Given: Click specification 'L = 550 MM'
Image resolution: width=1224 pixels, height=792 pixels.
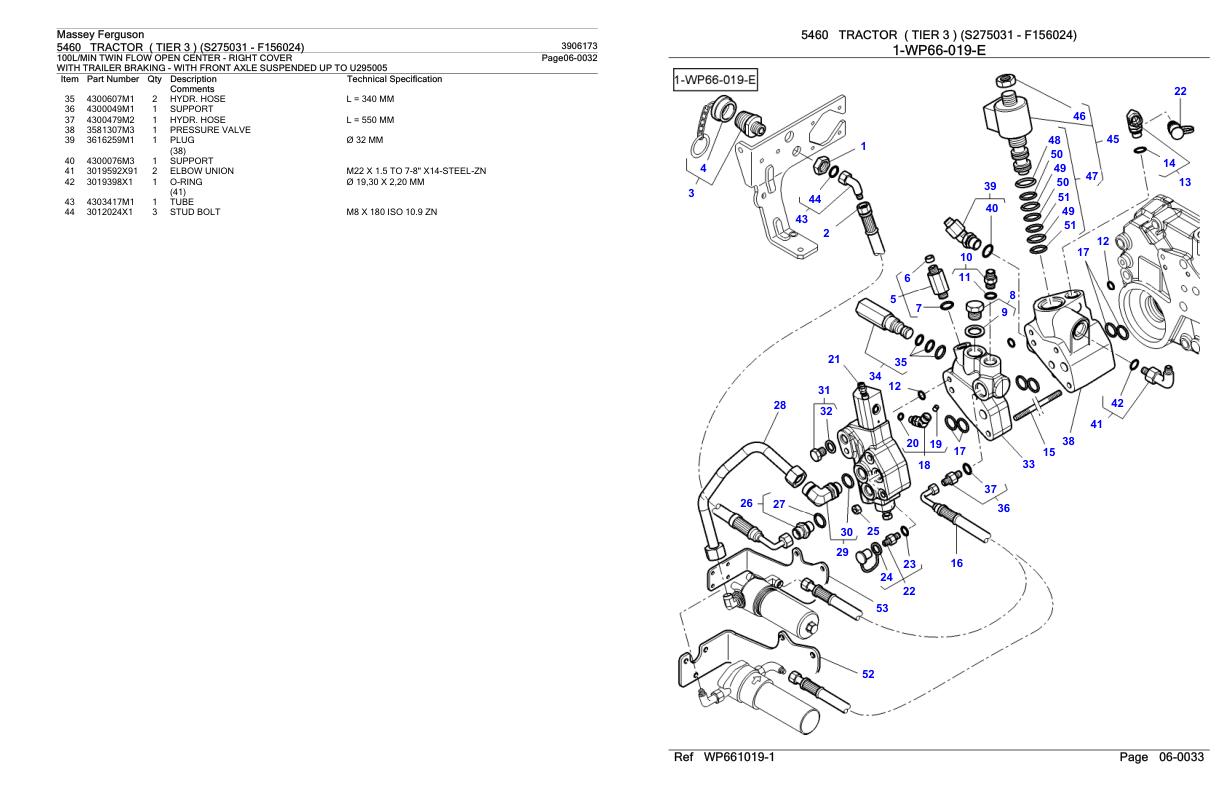Looking at the screenshot, I should 370,120.
